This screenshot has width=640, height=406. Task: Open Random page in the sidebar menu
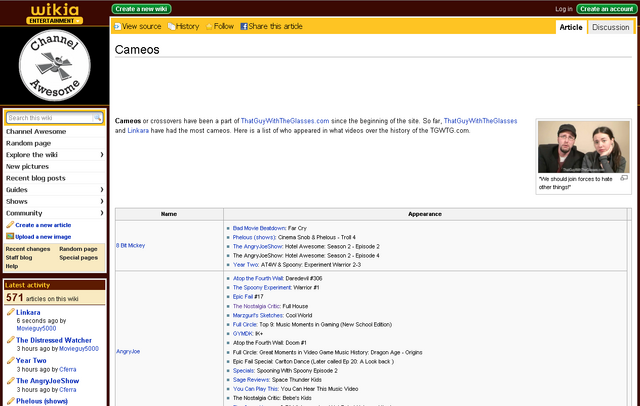(x=29, y=143)
